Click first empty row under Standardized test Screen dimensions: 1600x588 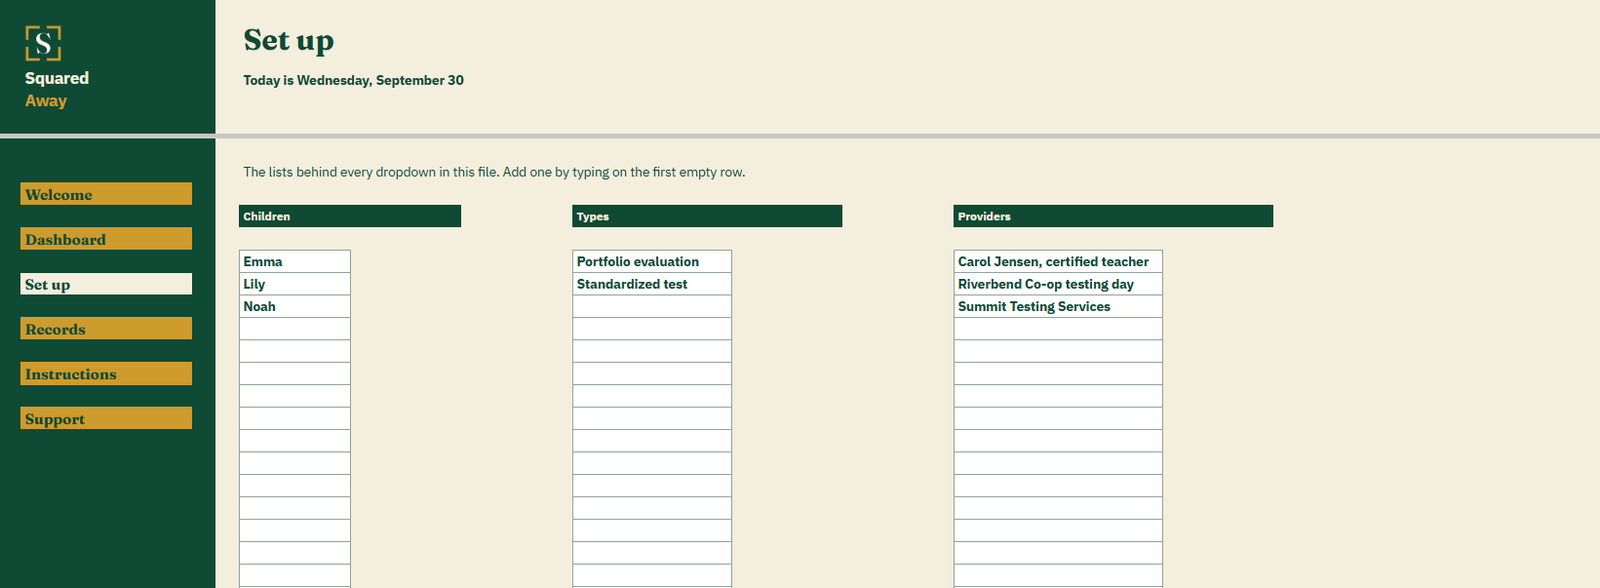tap(652, 306)
